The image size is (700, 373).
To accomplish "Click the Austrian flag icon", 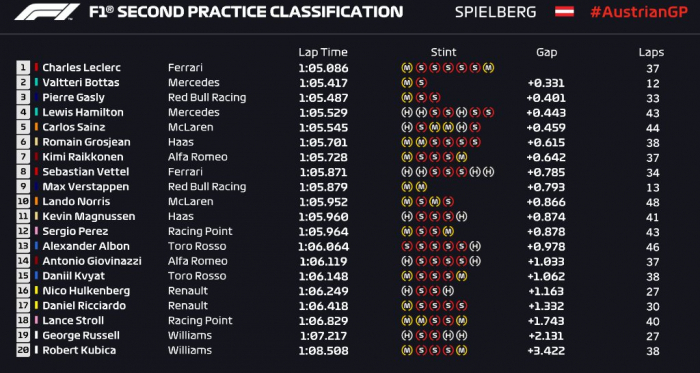I will click(564, 12).
